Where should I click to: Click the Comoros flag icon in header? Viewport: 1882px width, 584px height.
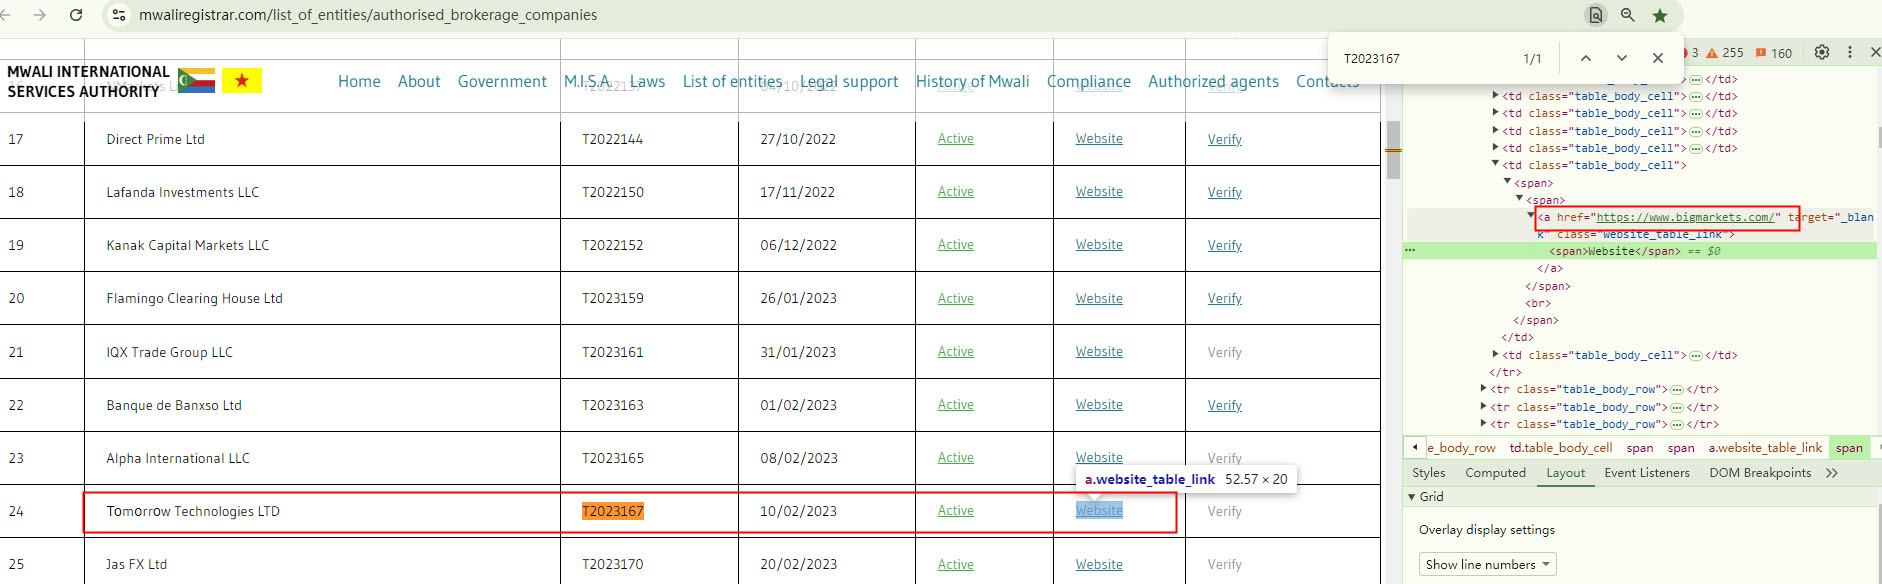(196, 80)
